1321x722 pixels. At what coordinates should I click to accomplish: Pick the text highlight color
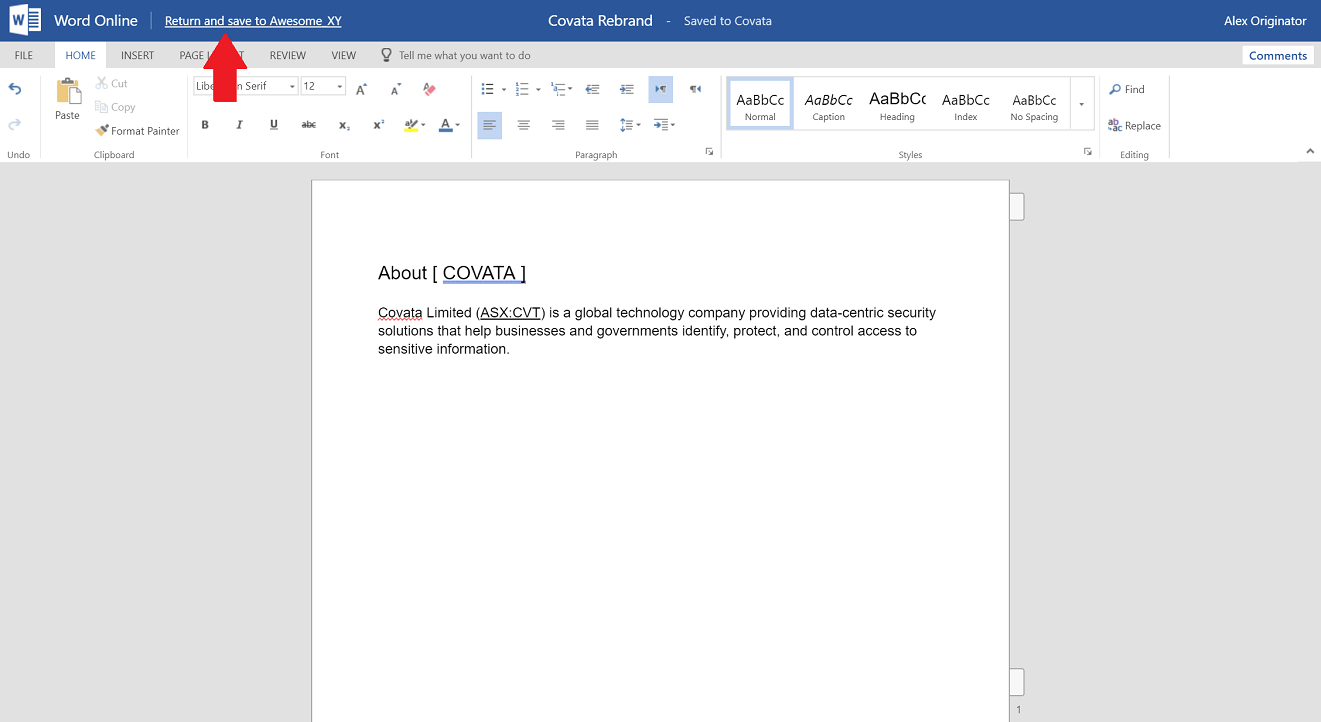(x=411, y=125)
